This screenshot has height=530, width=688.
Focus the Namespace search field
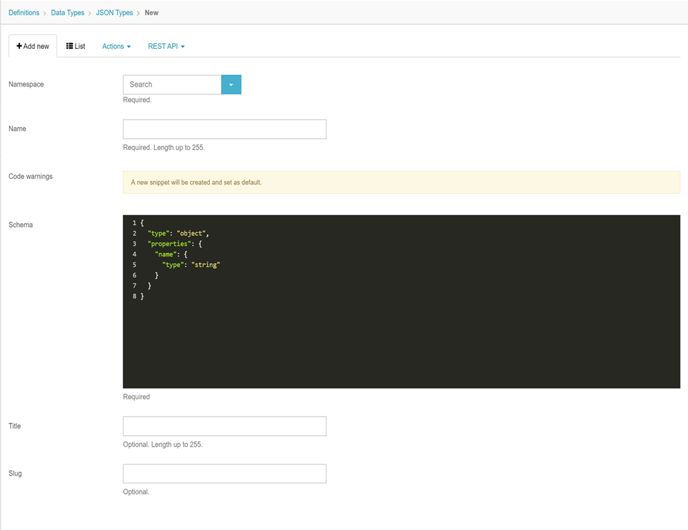click(x=172, y=85)
